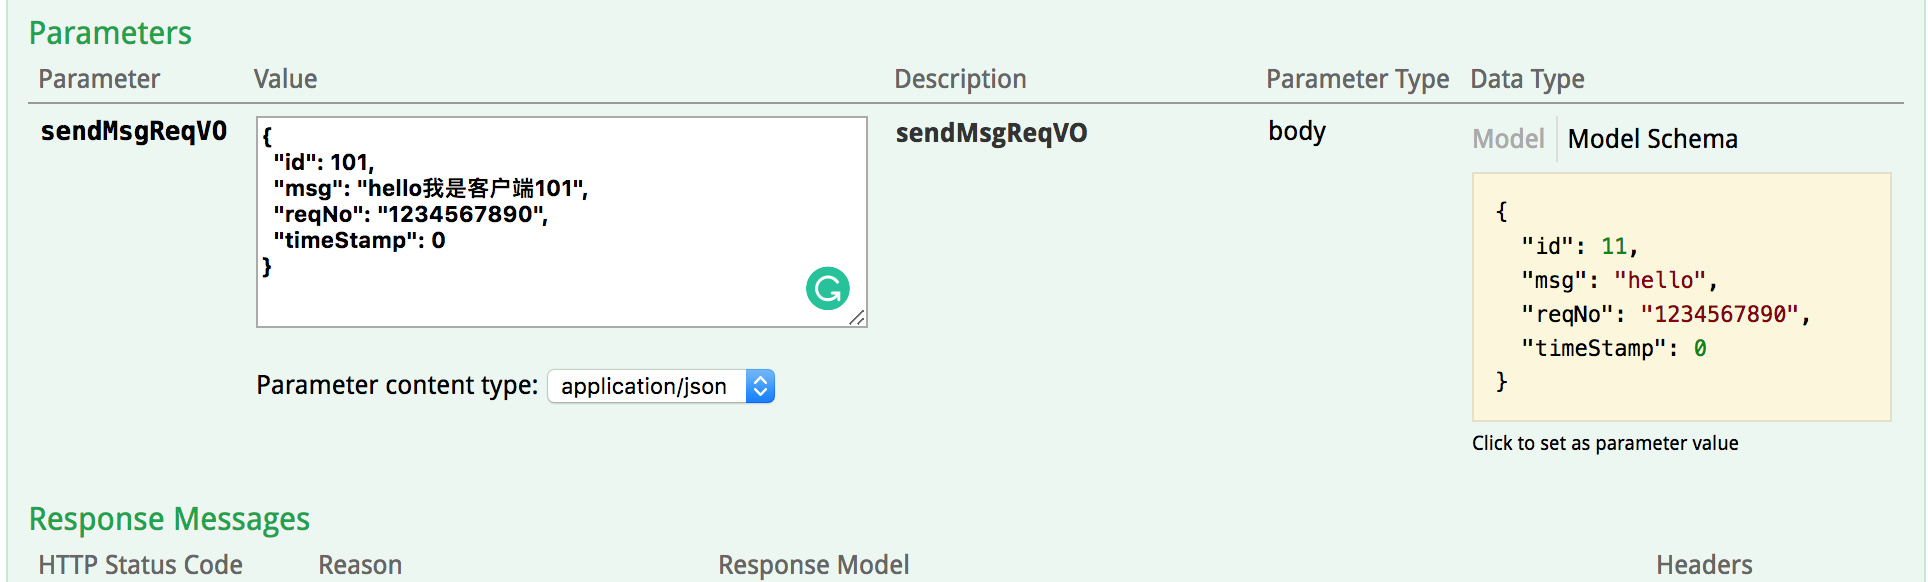Viewport: 1928px width, 582px height.
Task: Click the "msg" line in the value textarea
Action: [431, 188]
